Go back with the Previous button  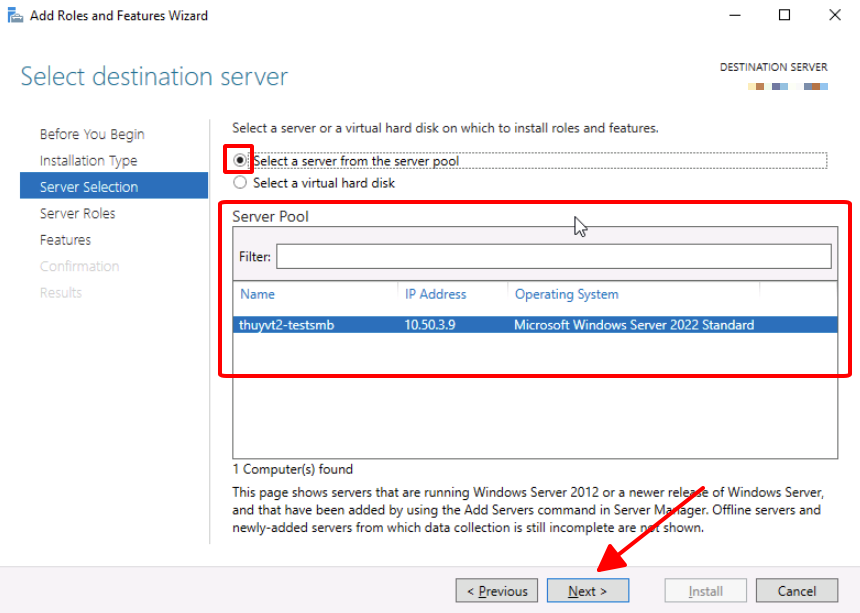pos(496,591)
